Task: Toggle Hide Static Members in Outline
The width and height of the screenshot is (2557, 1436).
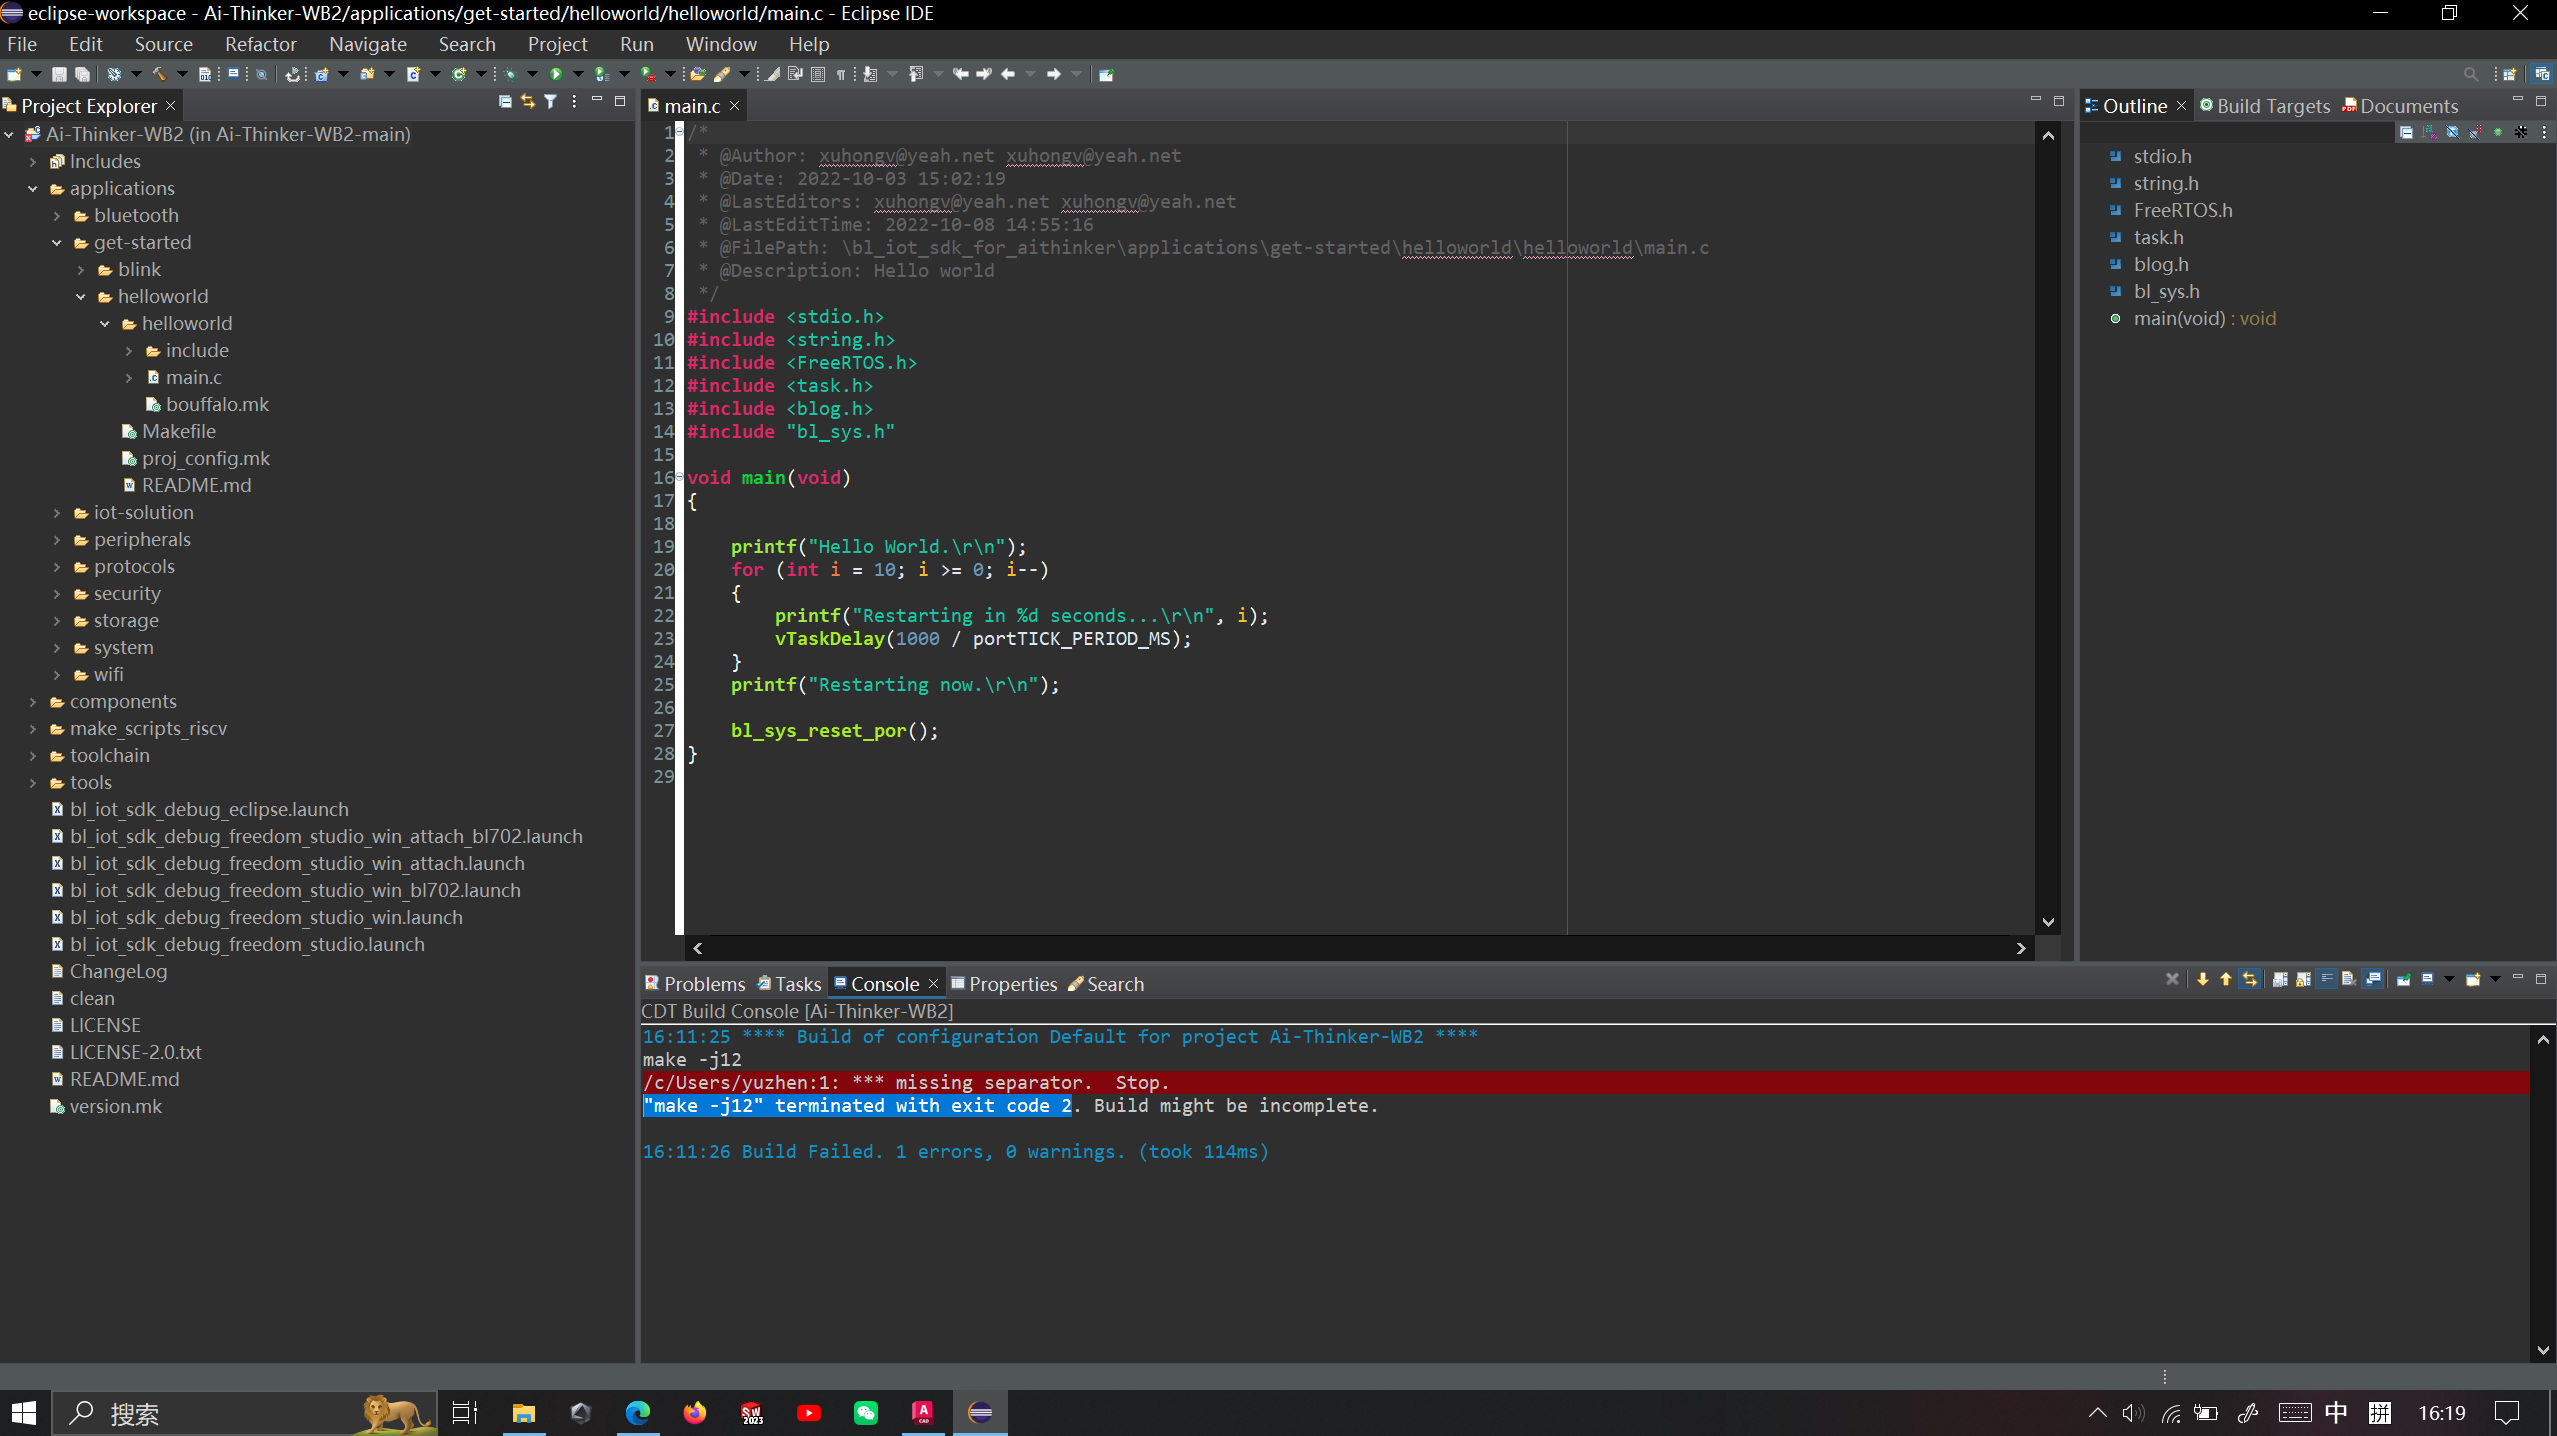Action: [2476, 132]
